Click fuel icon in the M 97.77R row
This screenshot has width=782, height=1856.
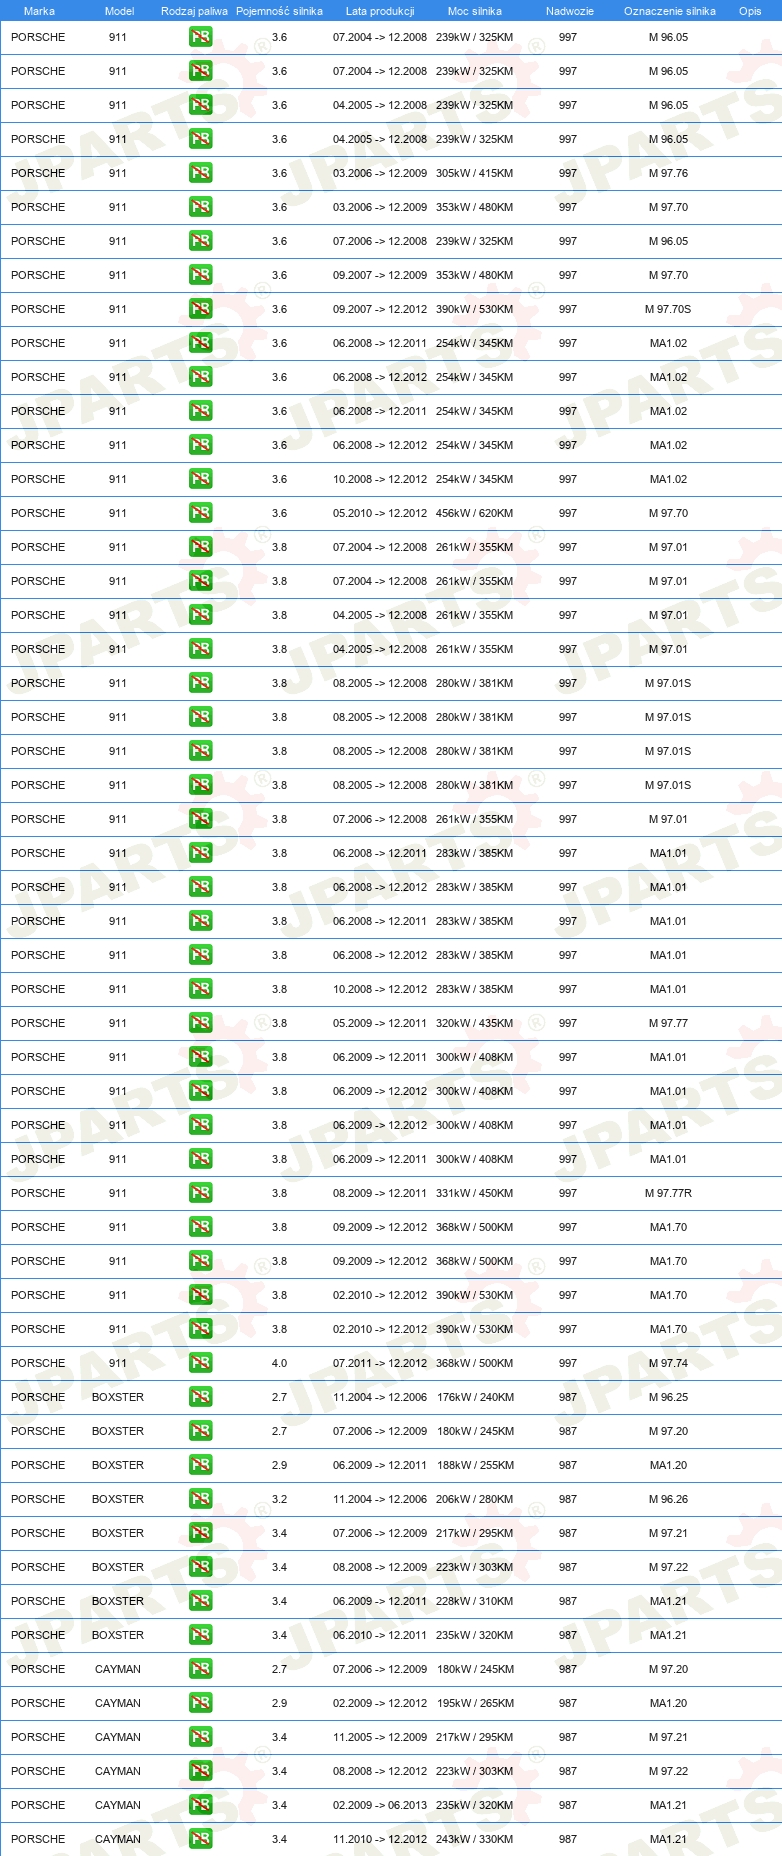tap(200, 1193)
